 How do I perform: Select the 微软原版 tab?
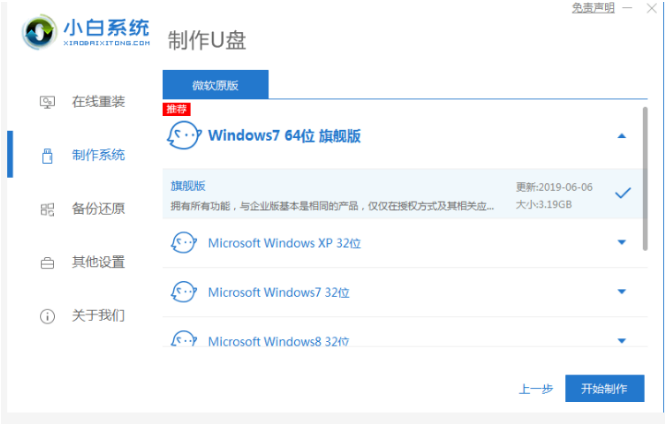[x=215, y=85]
